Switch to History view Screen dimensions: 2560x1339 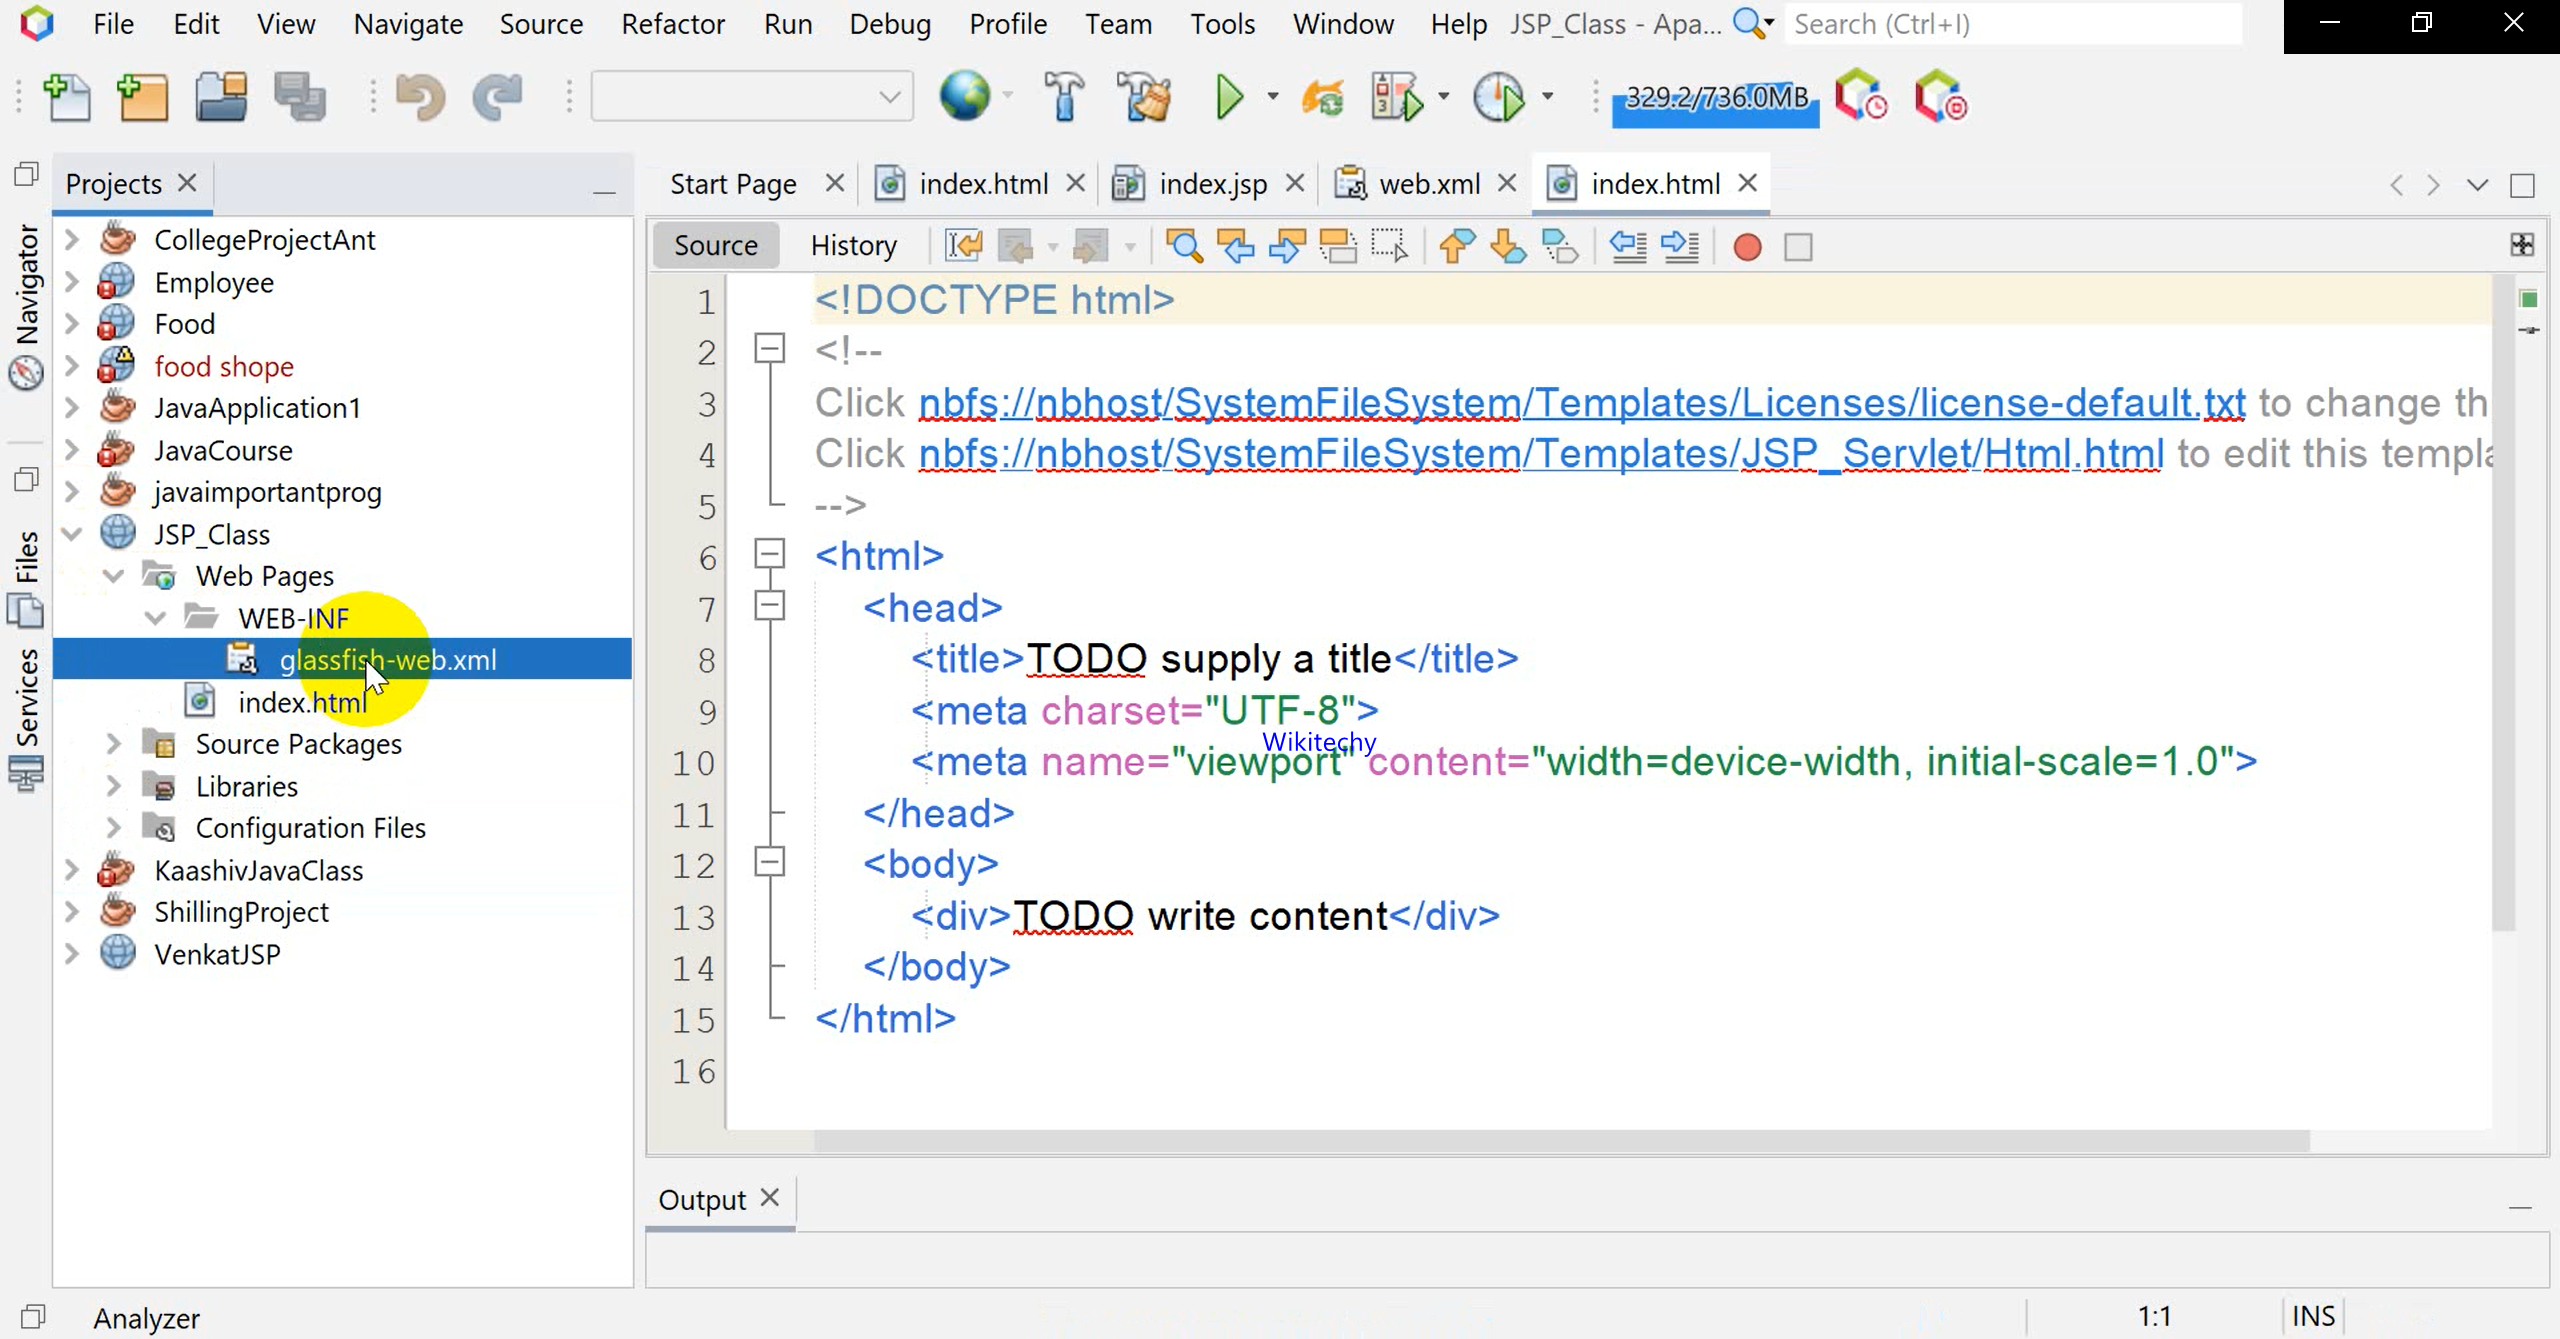853,246
